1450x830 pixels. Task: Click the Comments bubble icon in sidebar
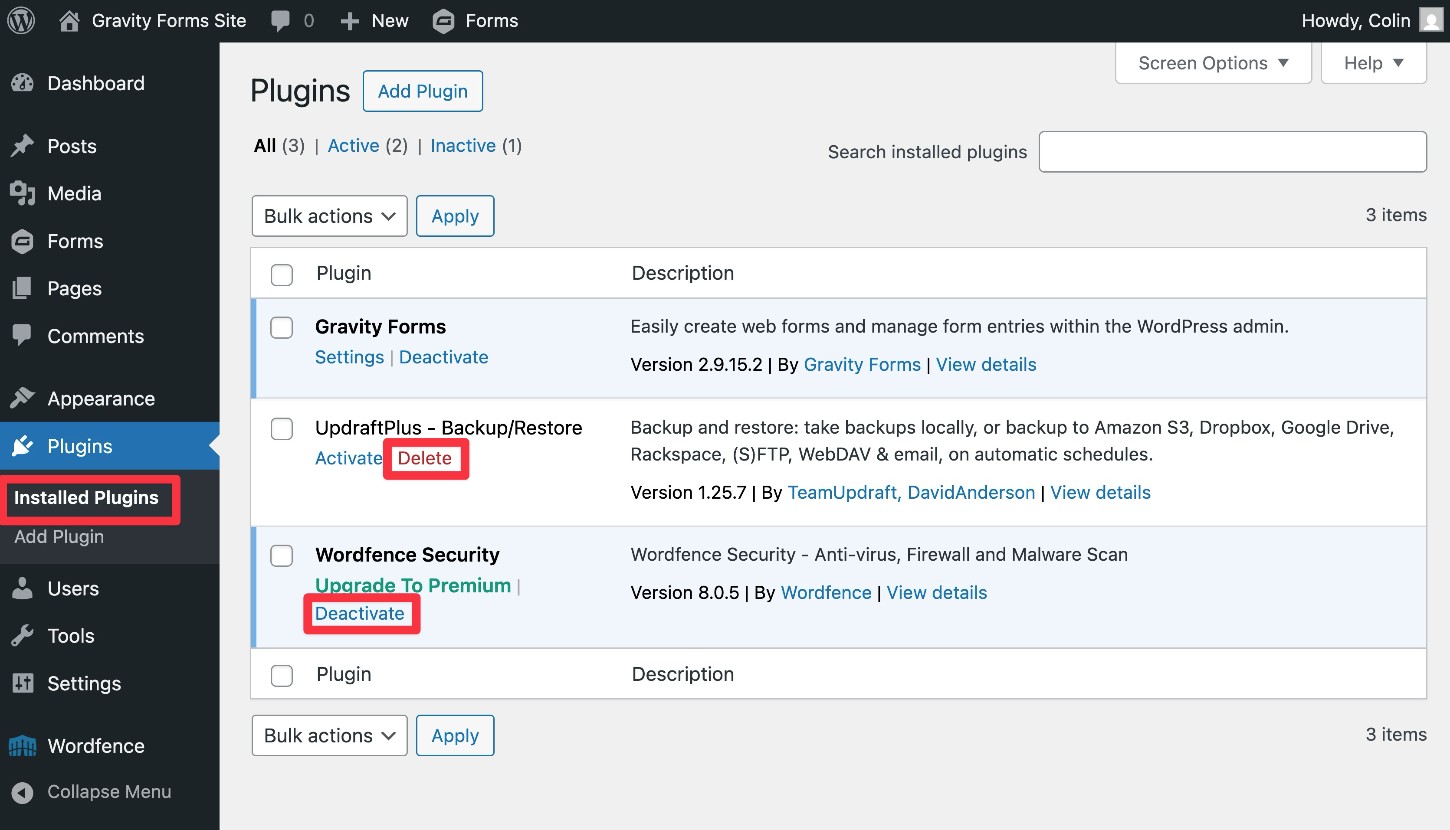(22, 336)
